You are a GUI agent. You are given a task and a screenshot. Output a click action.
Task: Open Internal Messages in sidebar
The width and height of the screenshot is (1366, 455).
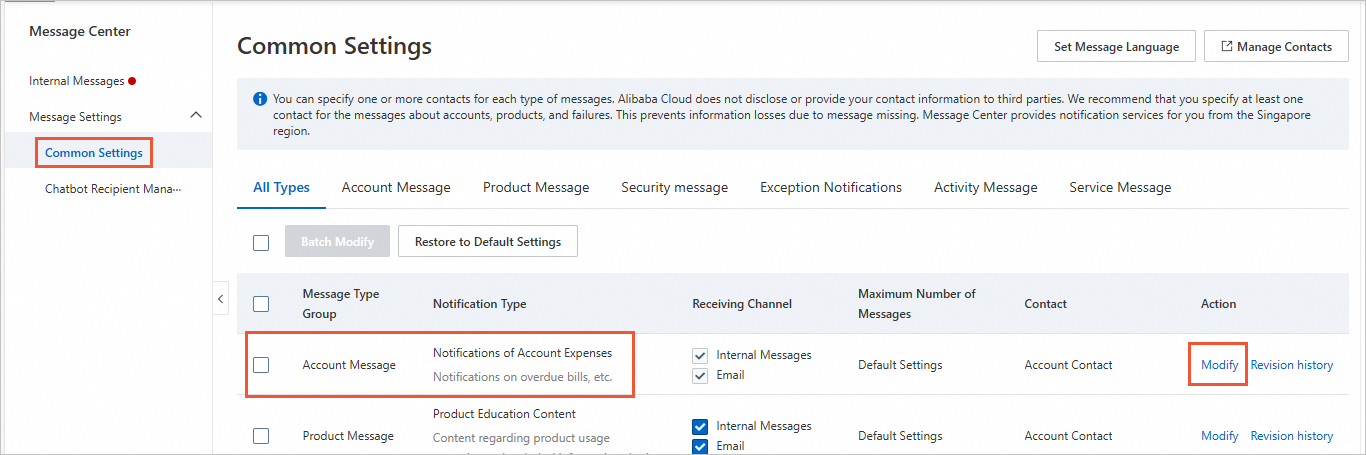tap(76, 81)
